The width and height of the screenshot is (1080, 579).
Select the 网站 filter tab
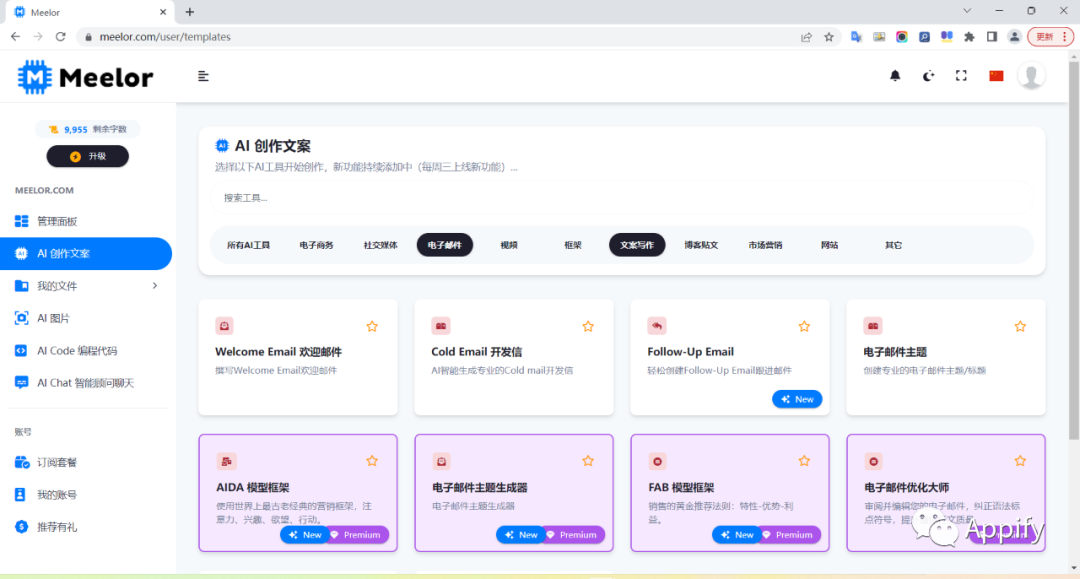(x=829, y=245)
